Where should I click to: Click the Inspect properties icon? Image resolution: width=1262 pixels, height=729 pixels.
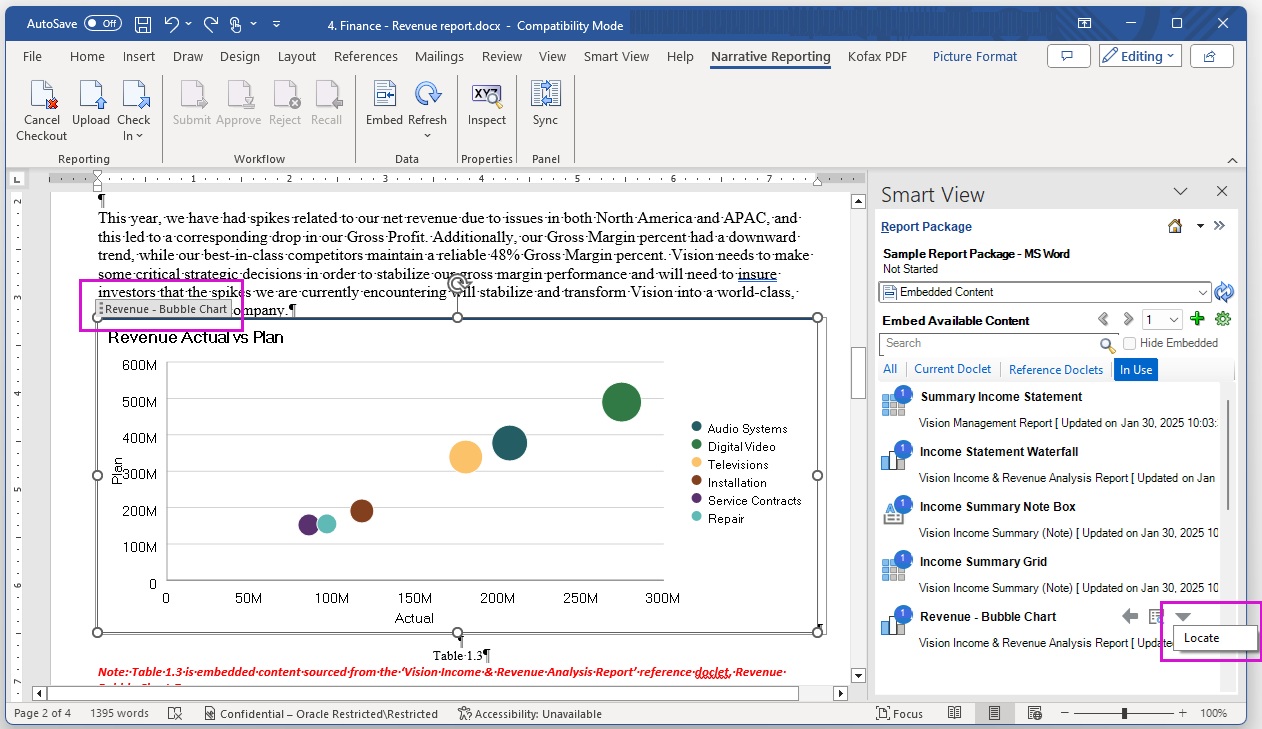coord(487,95)
